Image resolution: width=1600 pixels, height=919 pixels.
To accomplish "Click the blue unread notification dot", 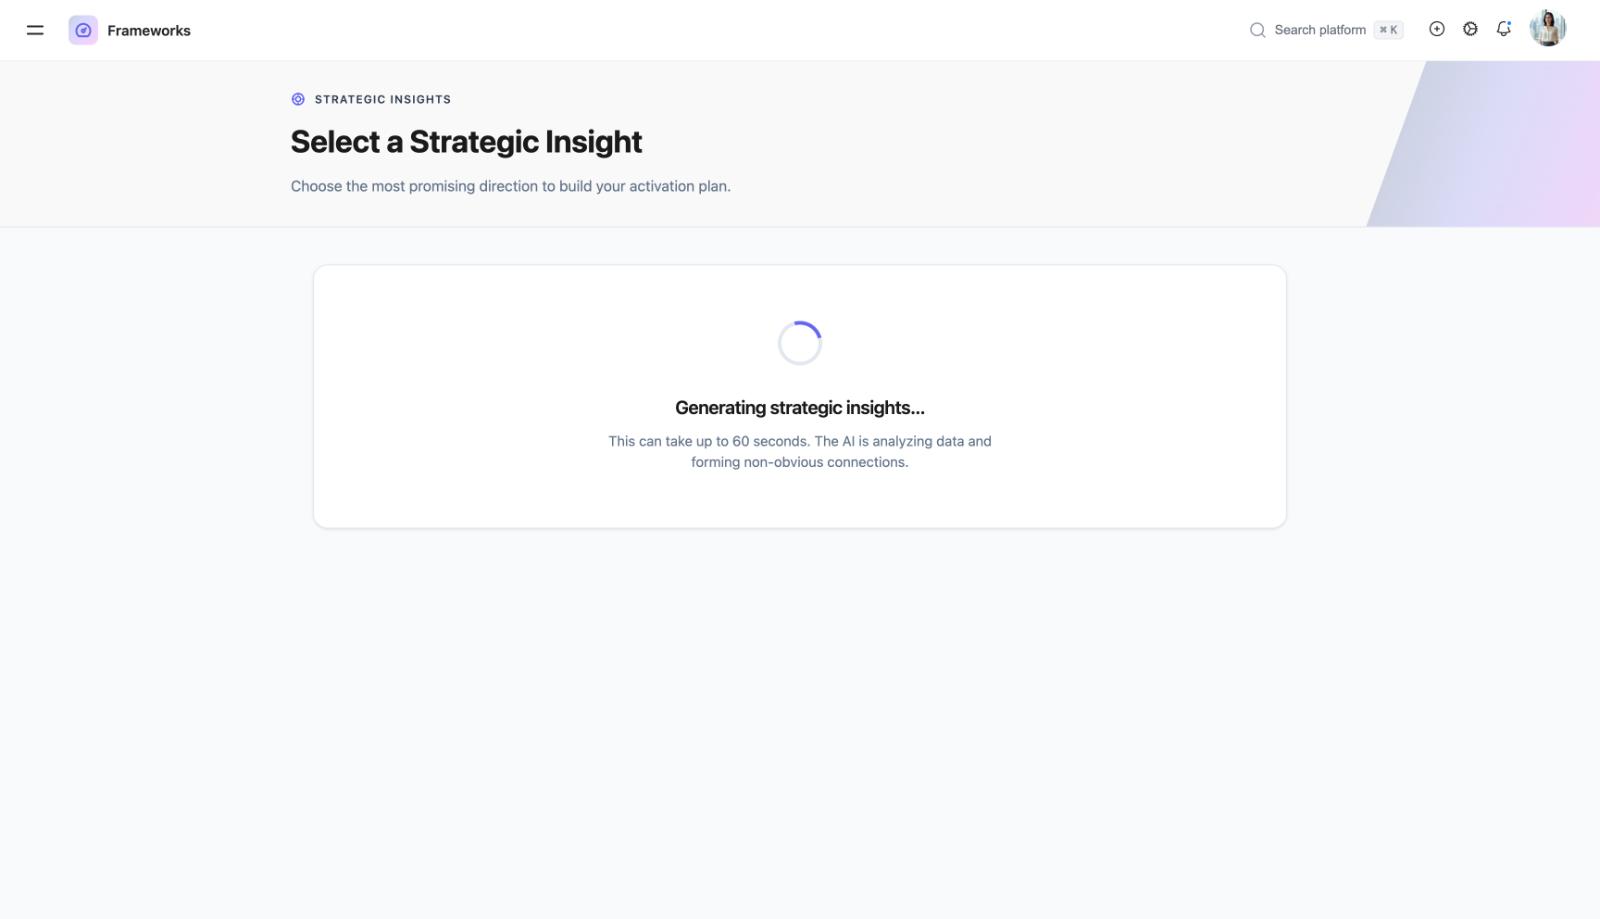I will tap(1509, 23).
